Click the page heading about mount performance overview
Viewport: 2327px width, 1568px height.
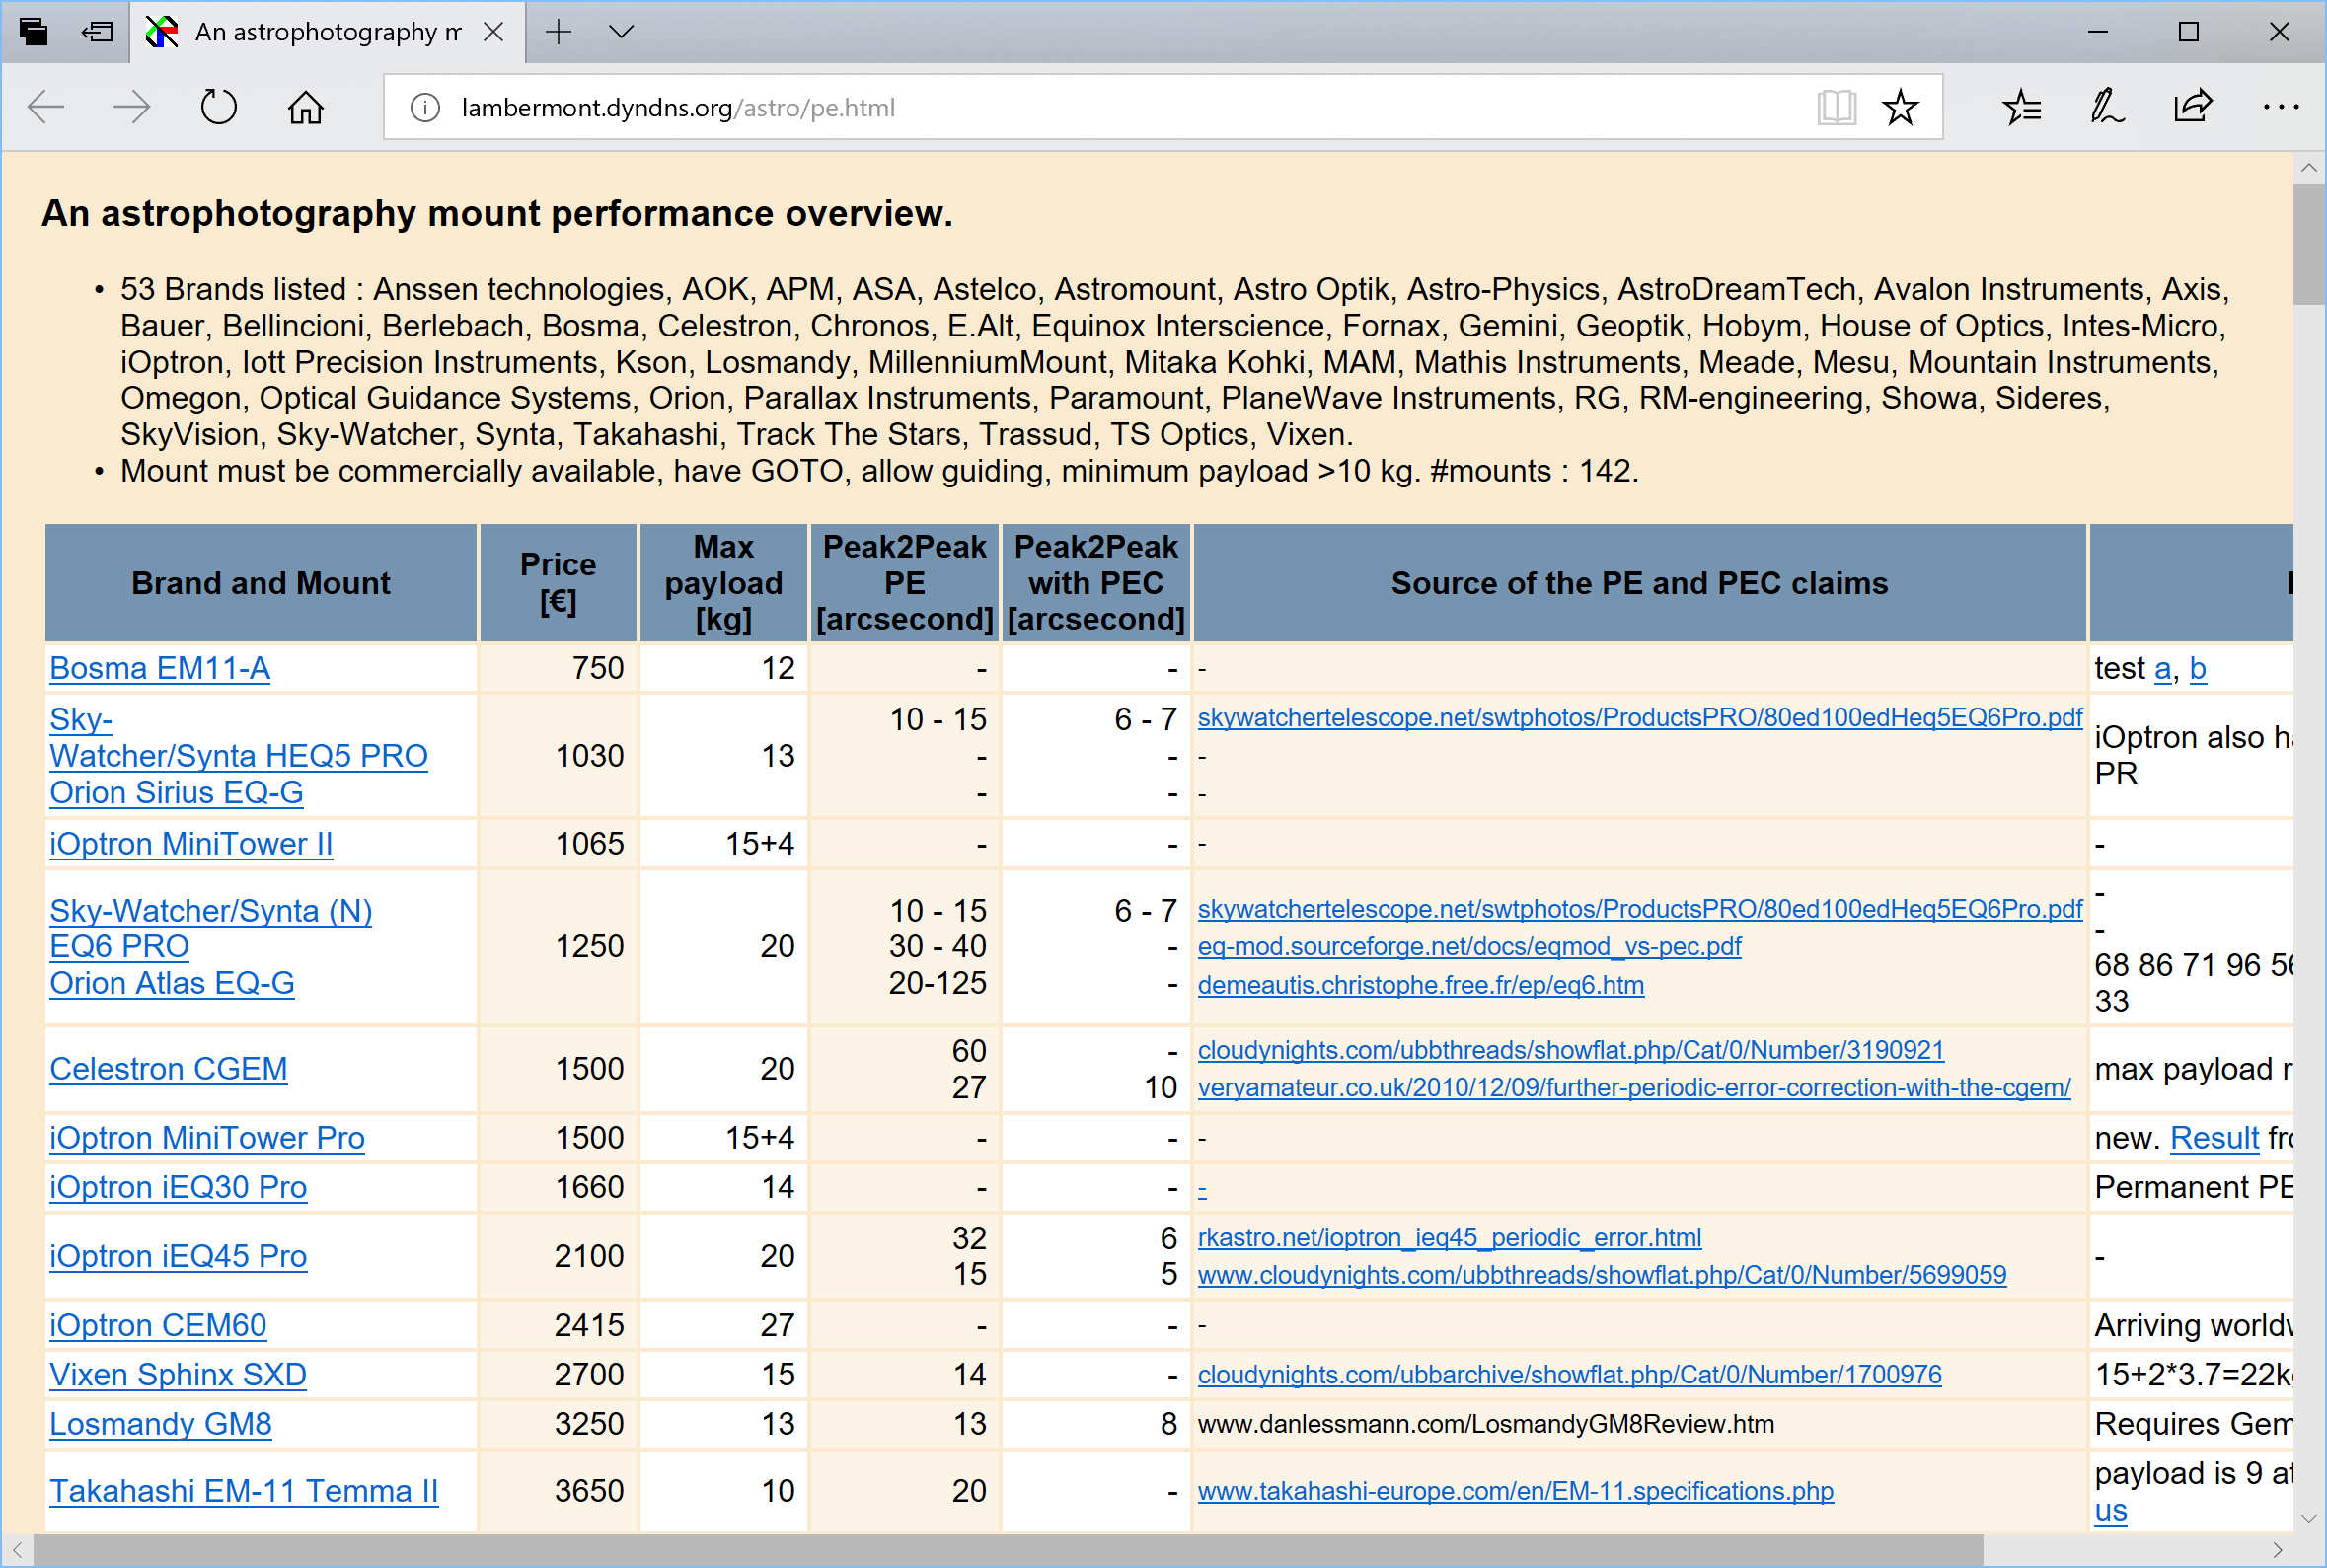[497, 213]
